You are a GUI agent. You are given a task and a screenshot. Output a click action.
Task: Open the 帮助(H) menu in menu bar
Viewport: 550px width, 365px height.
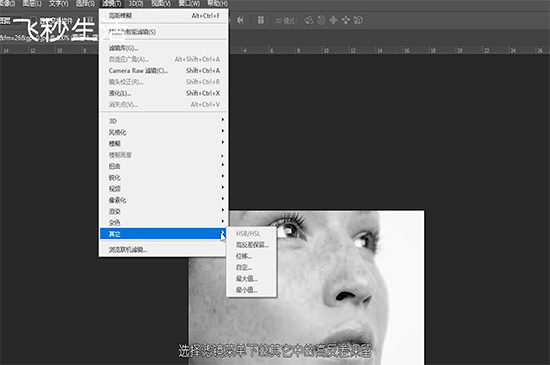(217, 4)
